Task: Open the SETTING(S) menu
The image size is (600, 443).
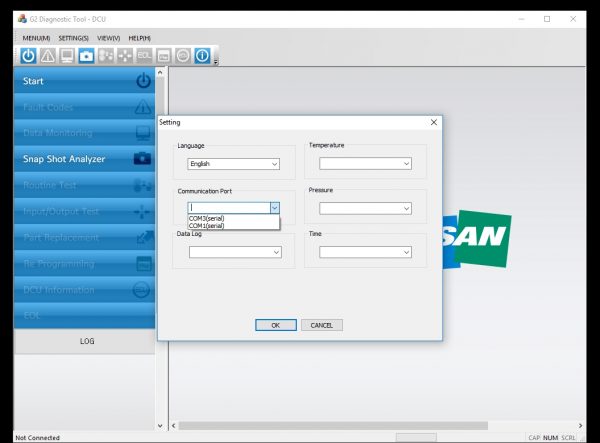Action: pos(73,38)
